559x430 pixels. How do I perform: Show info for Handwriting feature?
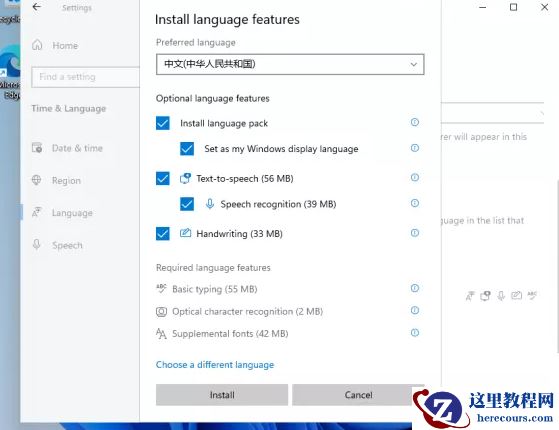tap(415, 233)
